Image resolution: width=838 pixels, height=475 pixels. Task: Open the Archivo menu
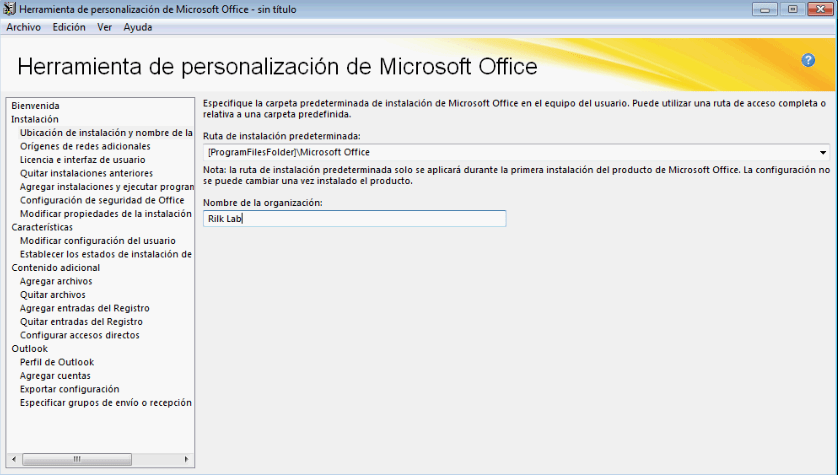pyautogui.click(x=24, y=27)
